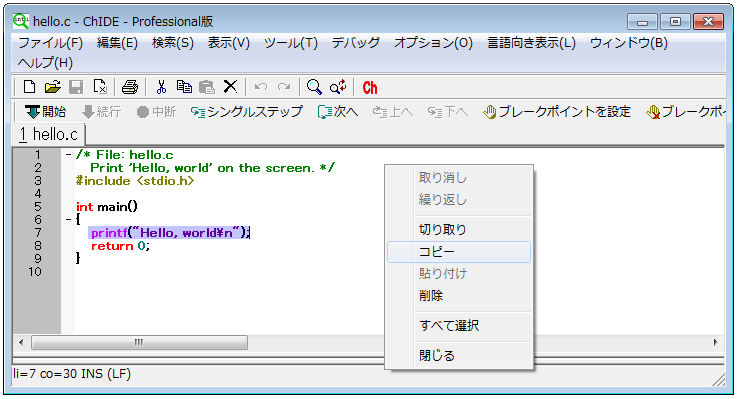This screenshot has width=738, height=399.
Task: Click the Undo arrow icon
Action: tap(260, 87)
